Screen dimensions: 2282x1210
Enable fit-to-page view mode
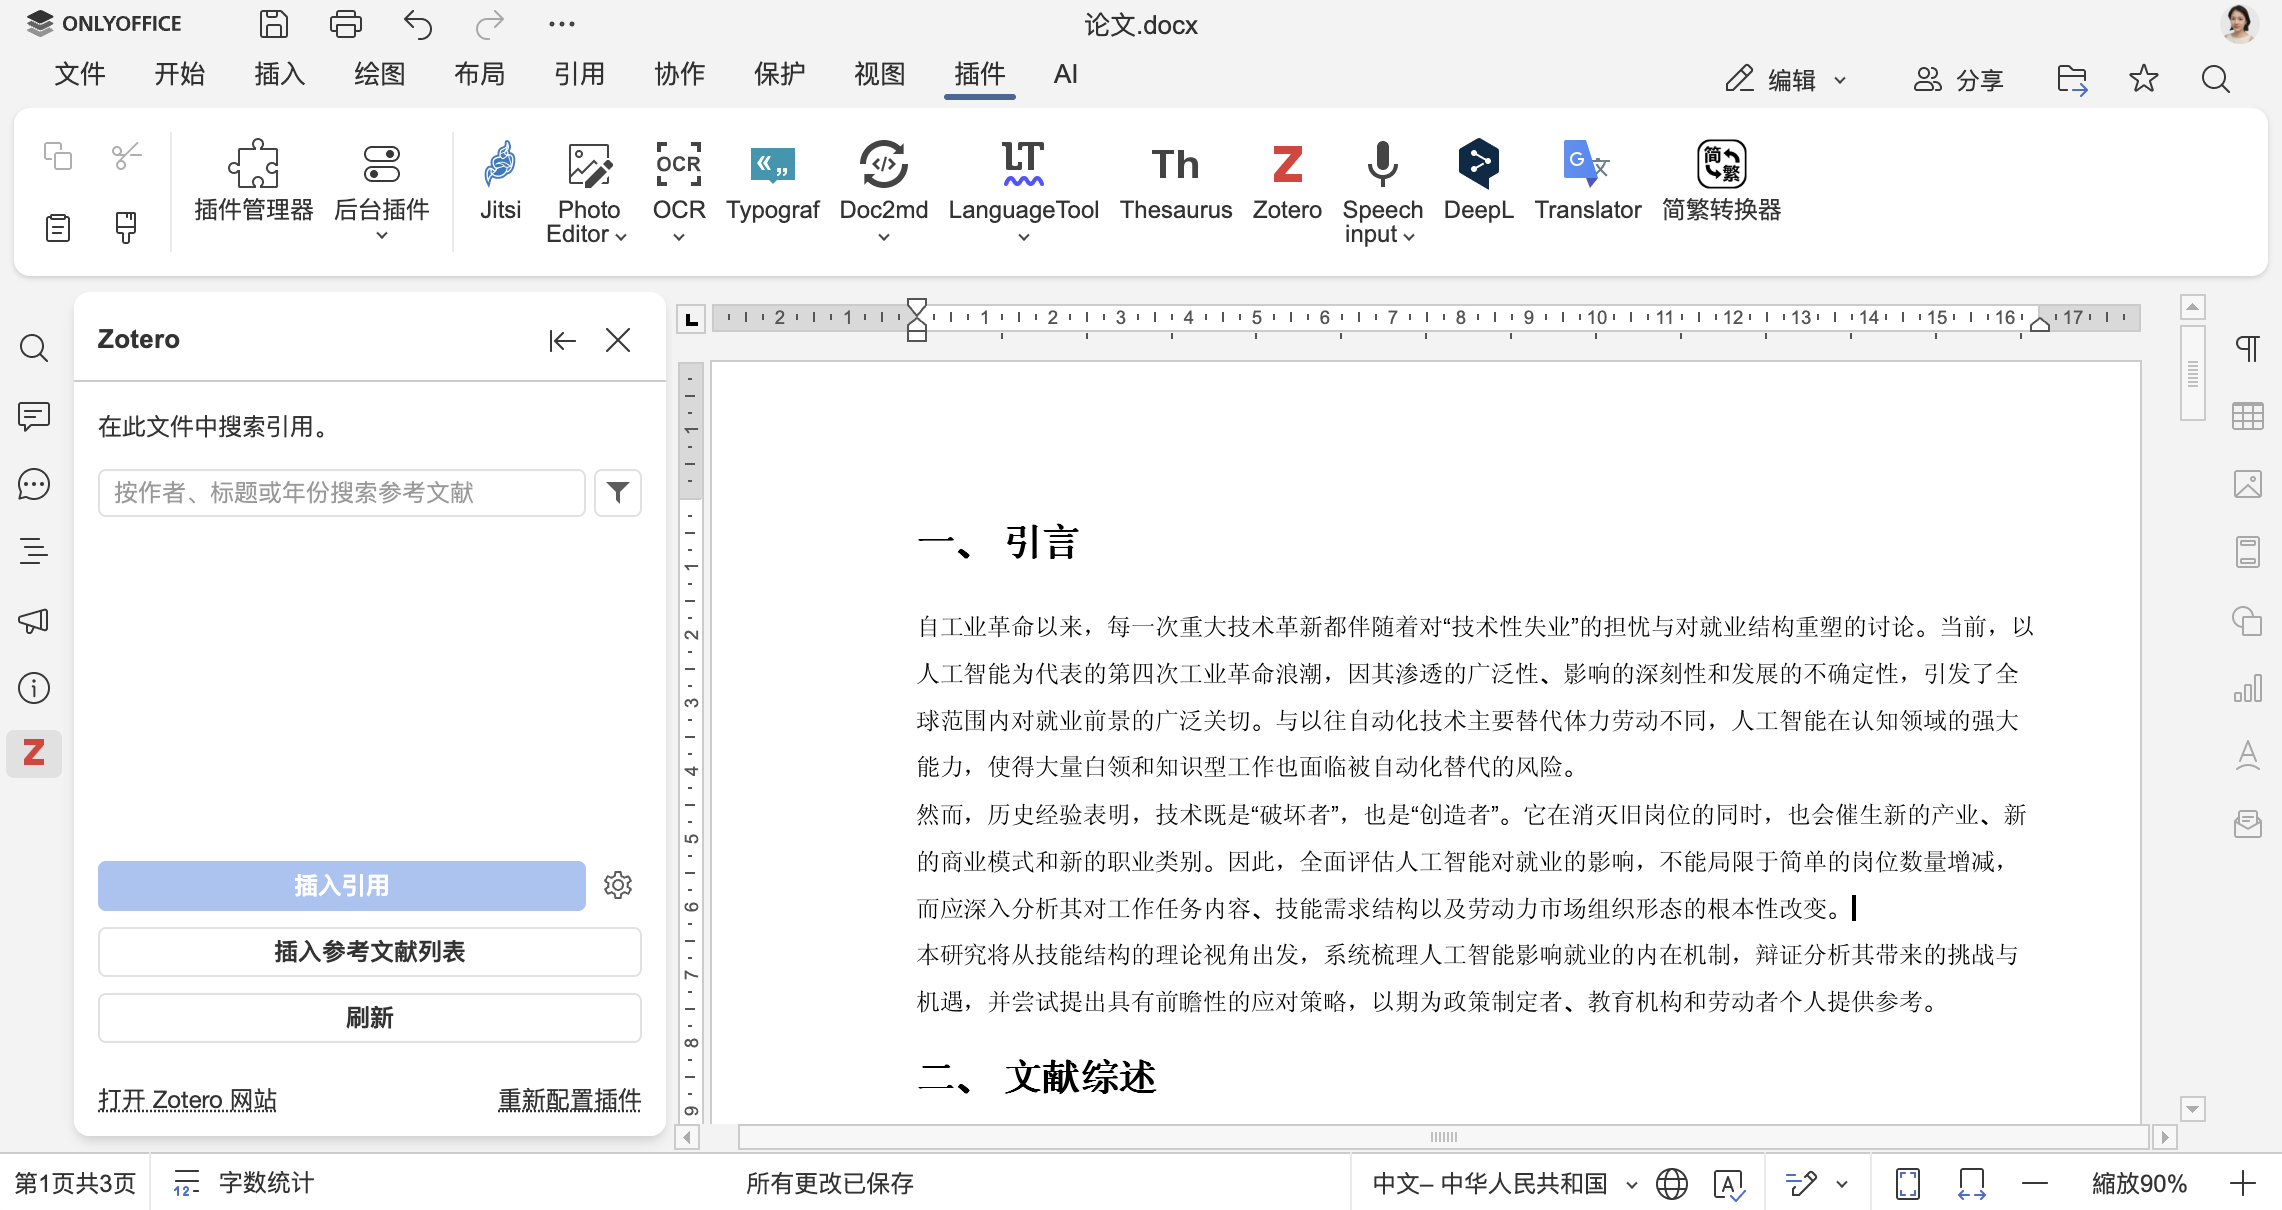[1906, 1183]
